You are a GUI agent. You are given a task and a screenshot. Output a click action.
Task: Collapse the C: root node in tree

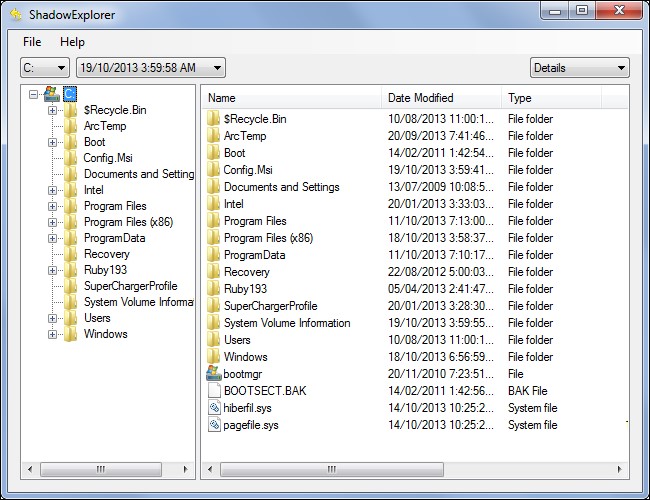pyautogui.click(x=34, y=95)
